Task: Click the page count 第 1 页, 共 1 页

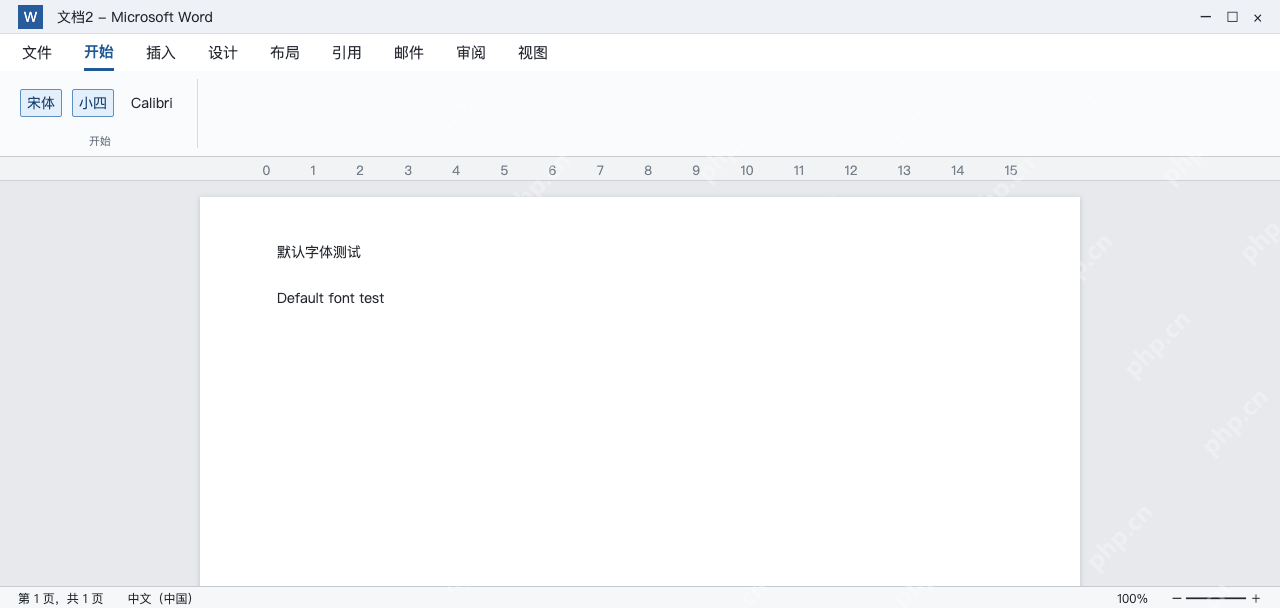Action: coord(61,598)
